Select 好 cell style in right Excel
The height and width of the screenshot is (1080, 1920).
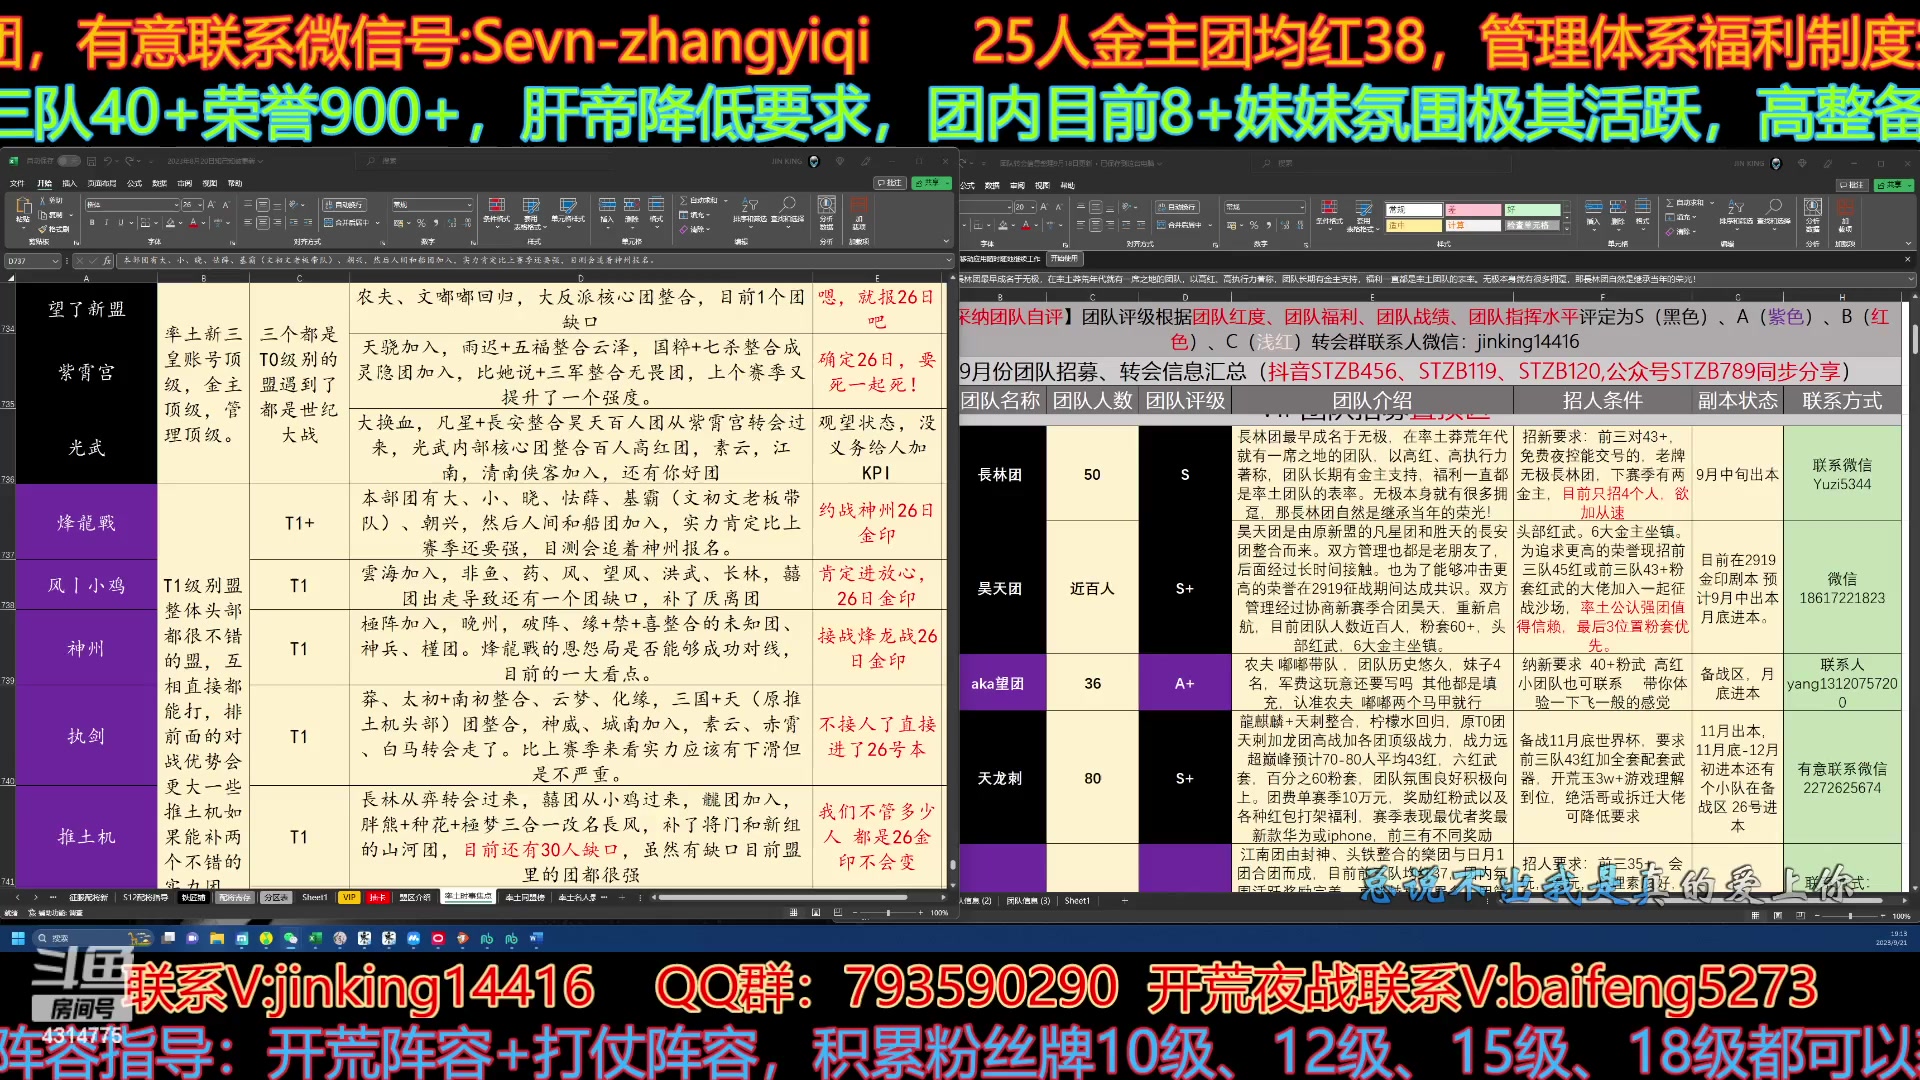click(1532, 210)
